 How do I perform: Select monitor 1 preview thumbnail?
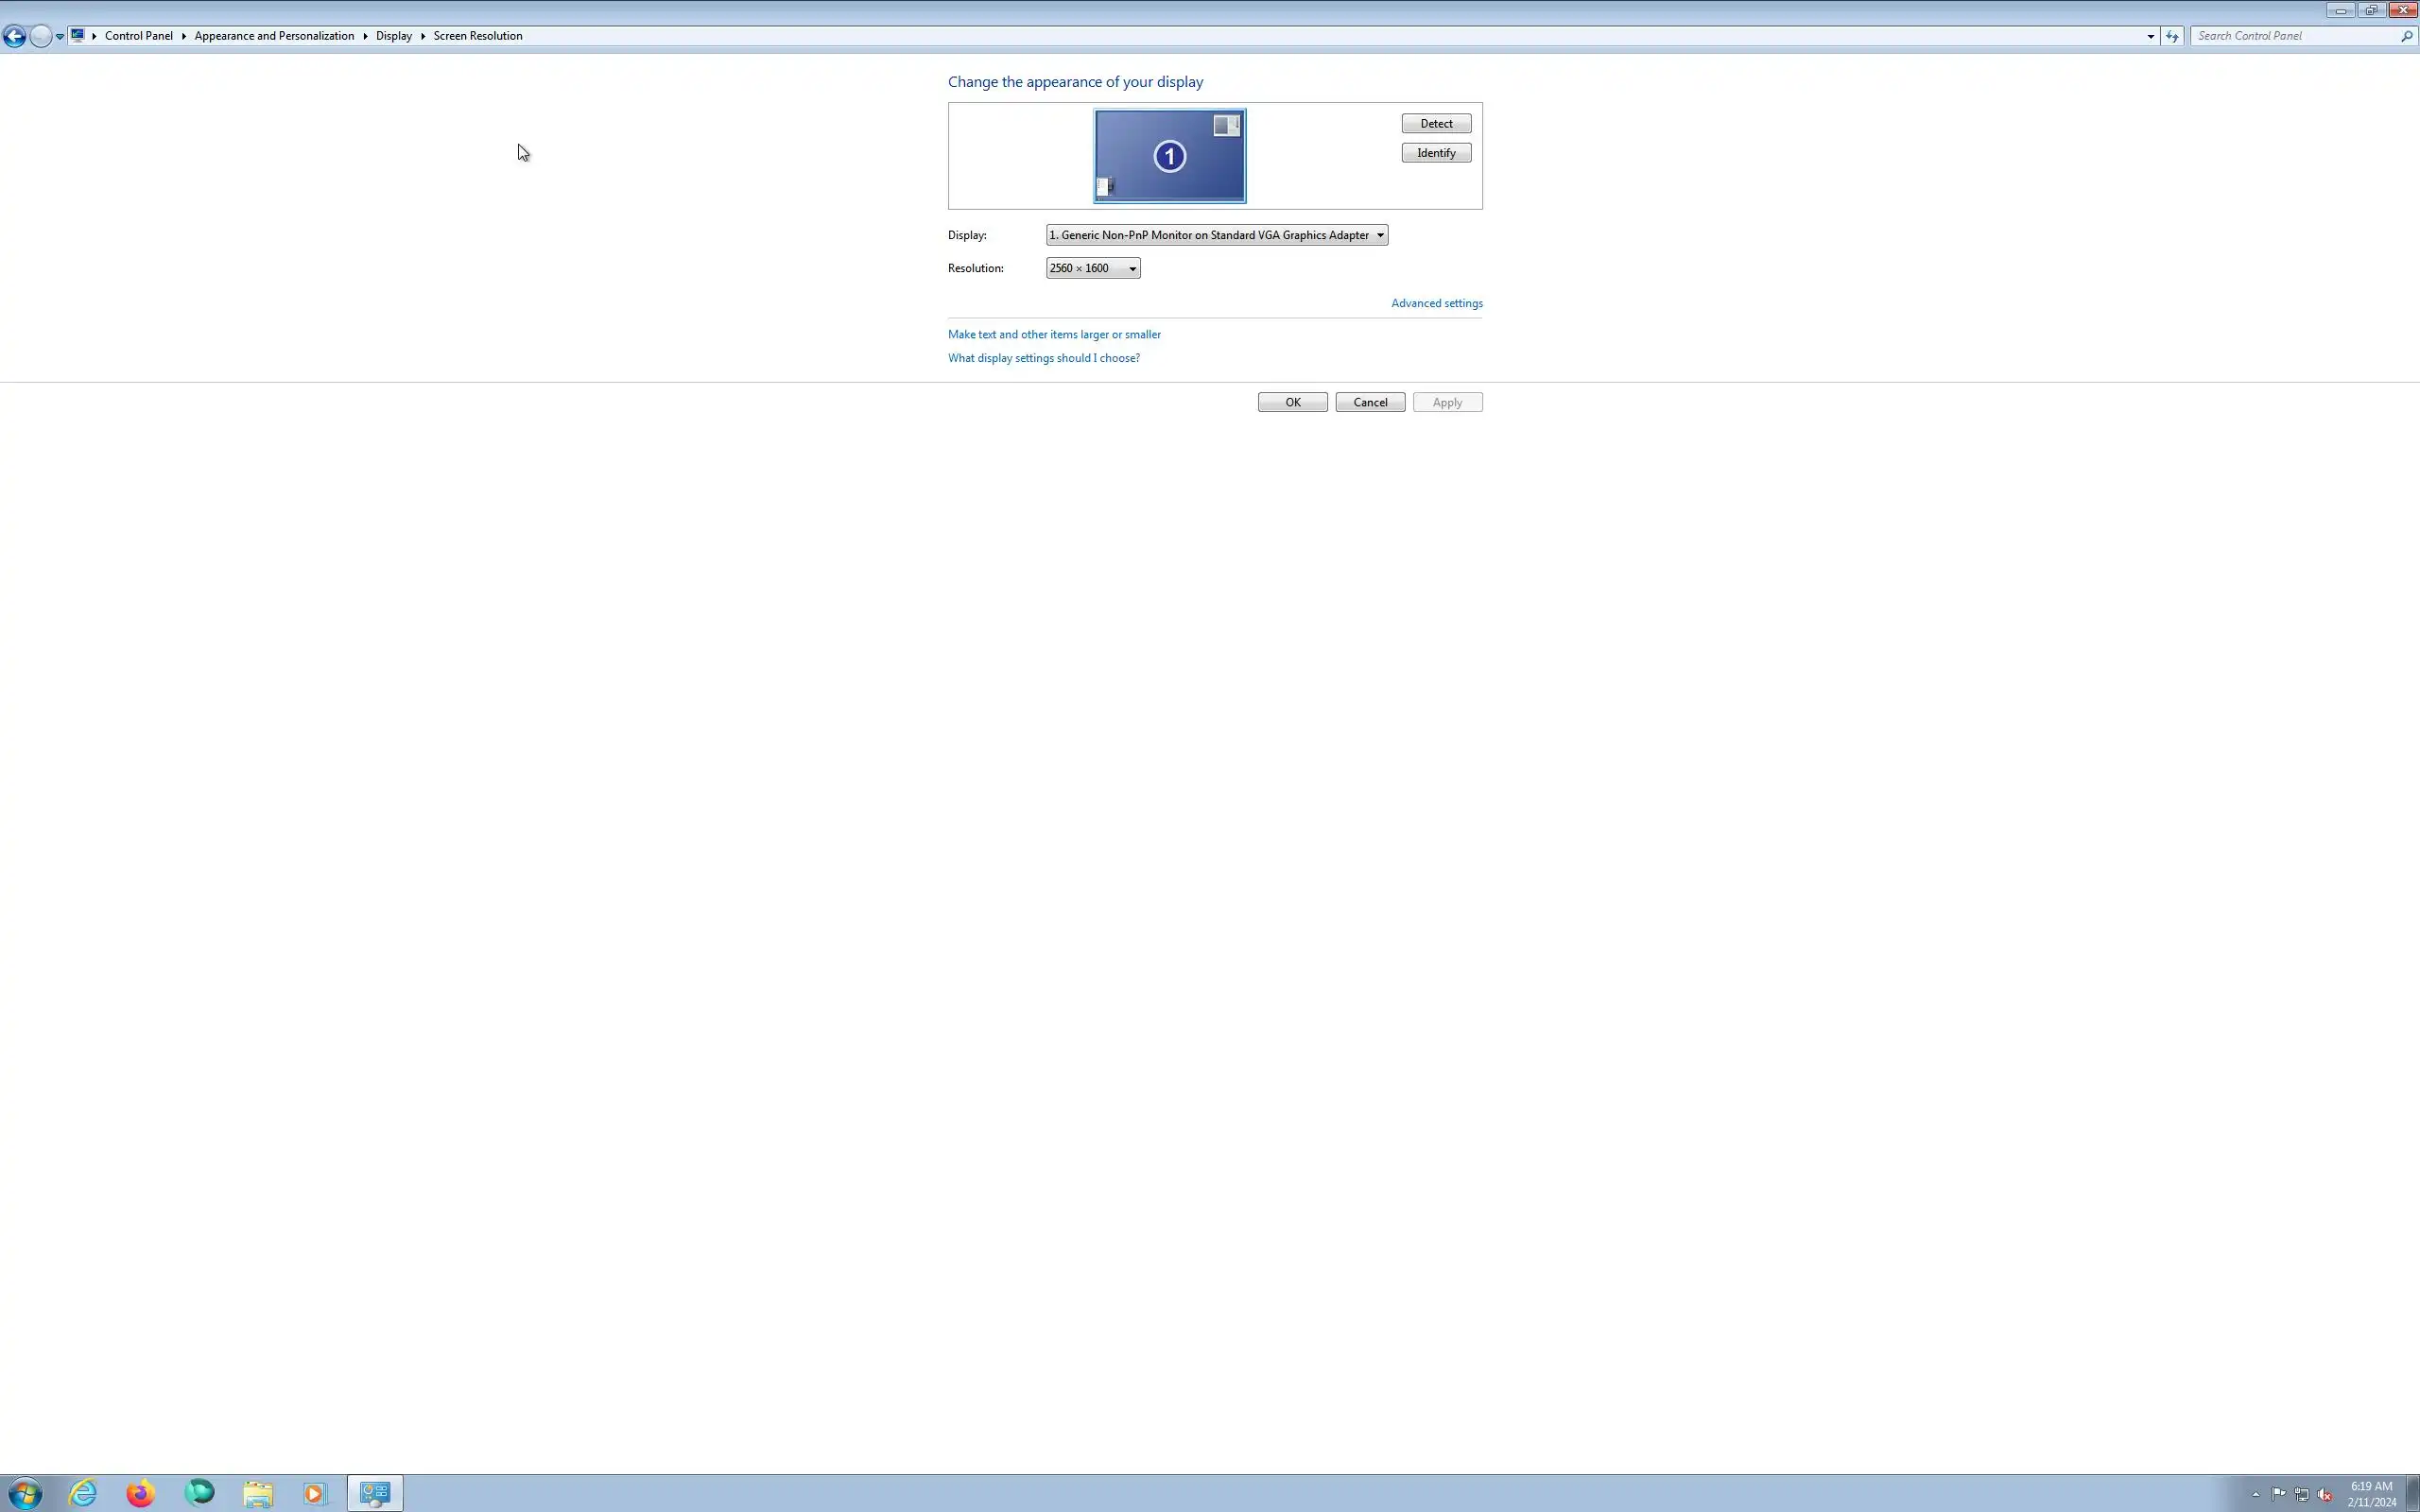click(1169, 156)
